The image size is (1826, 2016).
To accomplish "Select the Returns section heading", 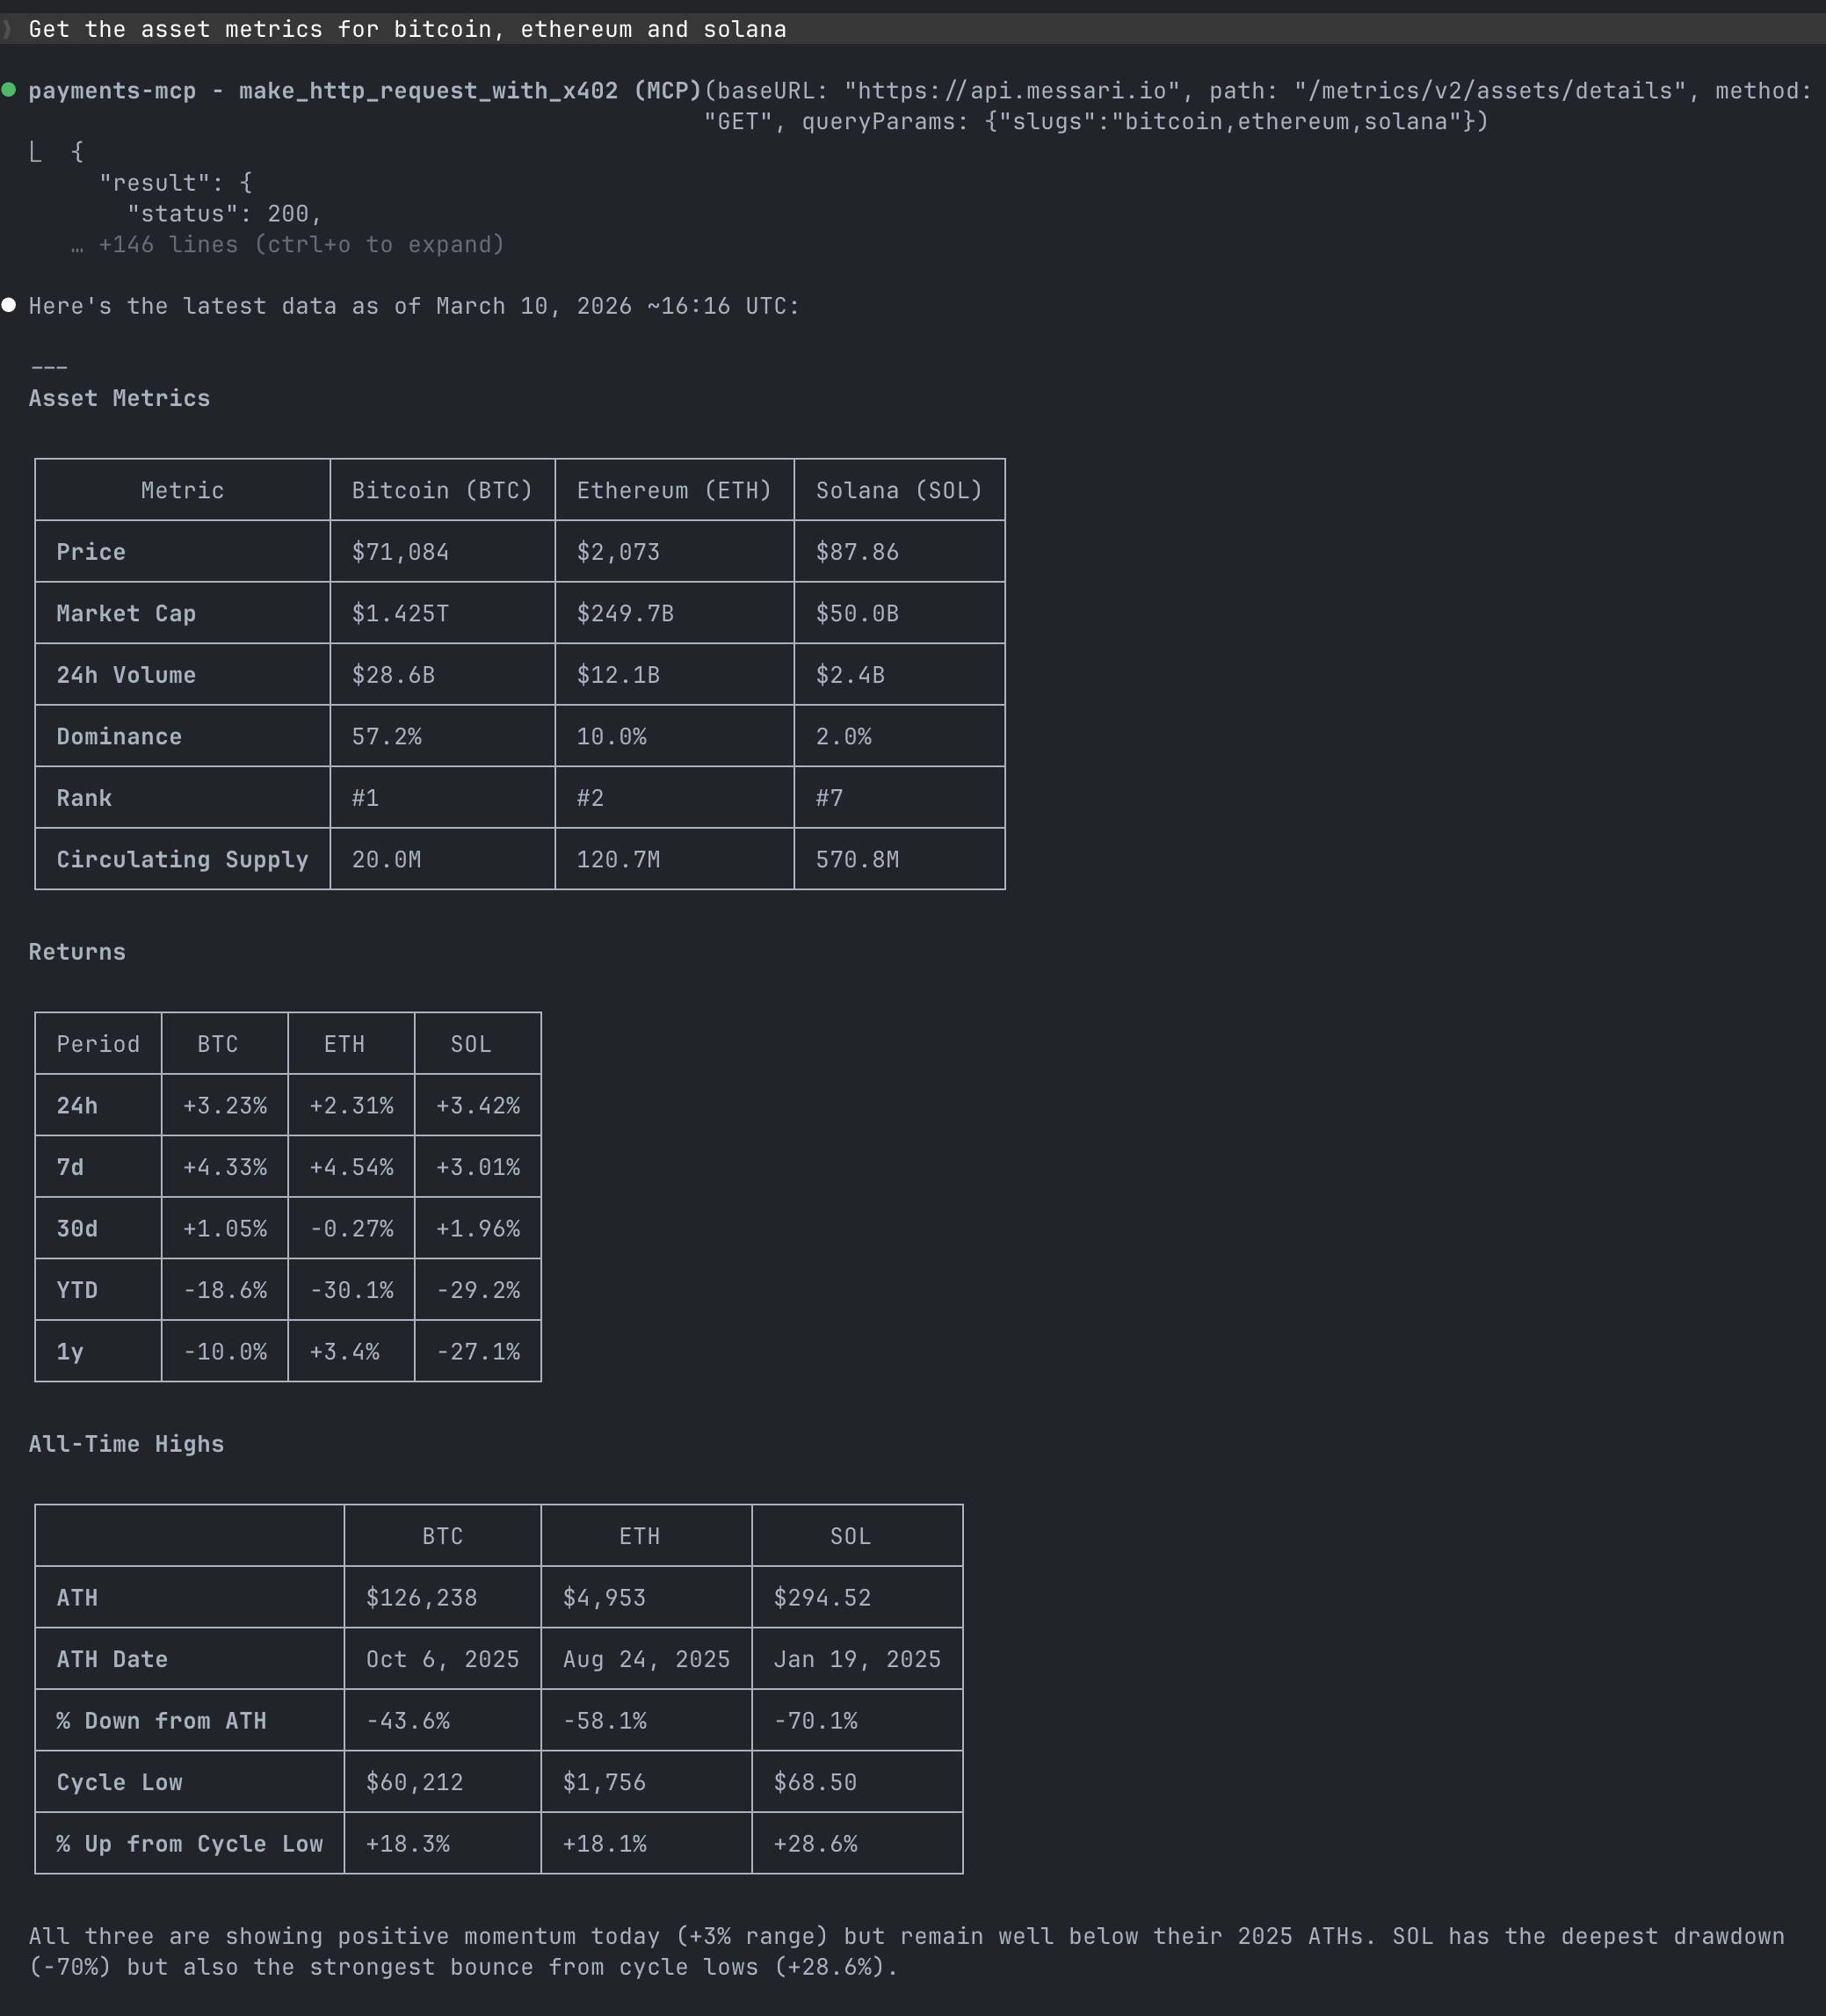I will (x=77, y=952).
